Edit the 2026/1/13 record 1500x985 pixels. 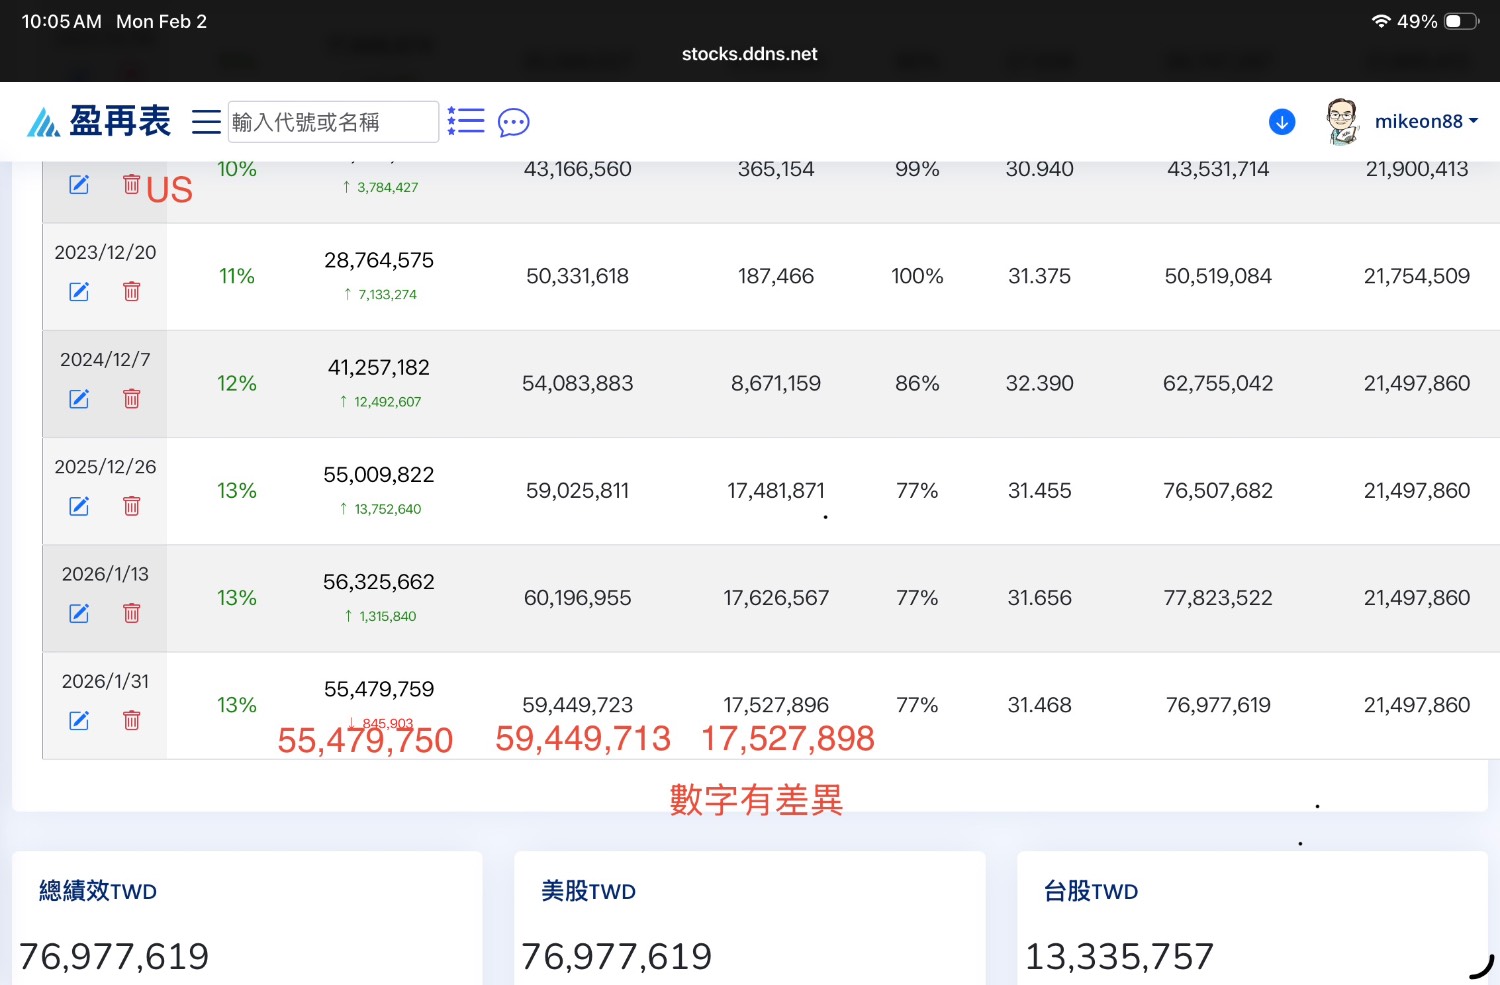[79, 613]
